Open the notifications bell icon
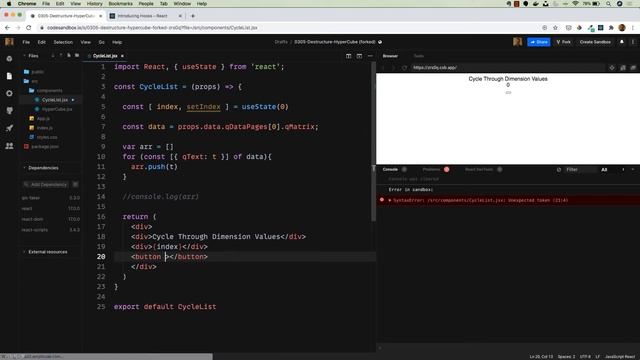Screen dimensions: 640x360 click(622, 42)
